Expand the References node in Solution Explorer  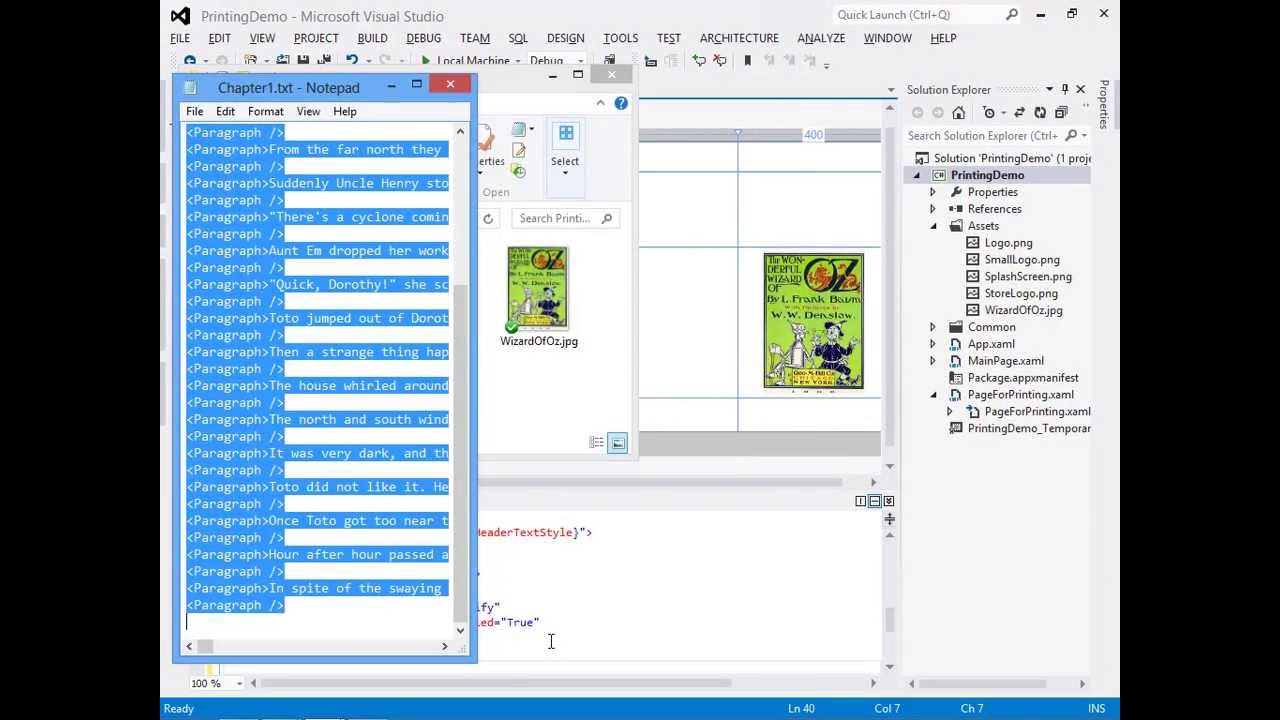[933, 209]
